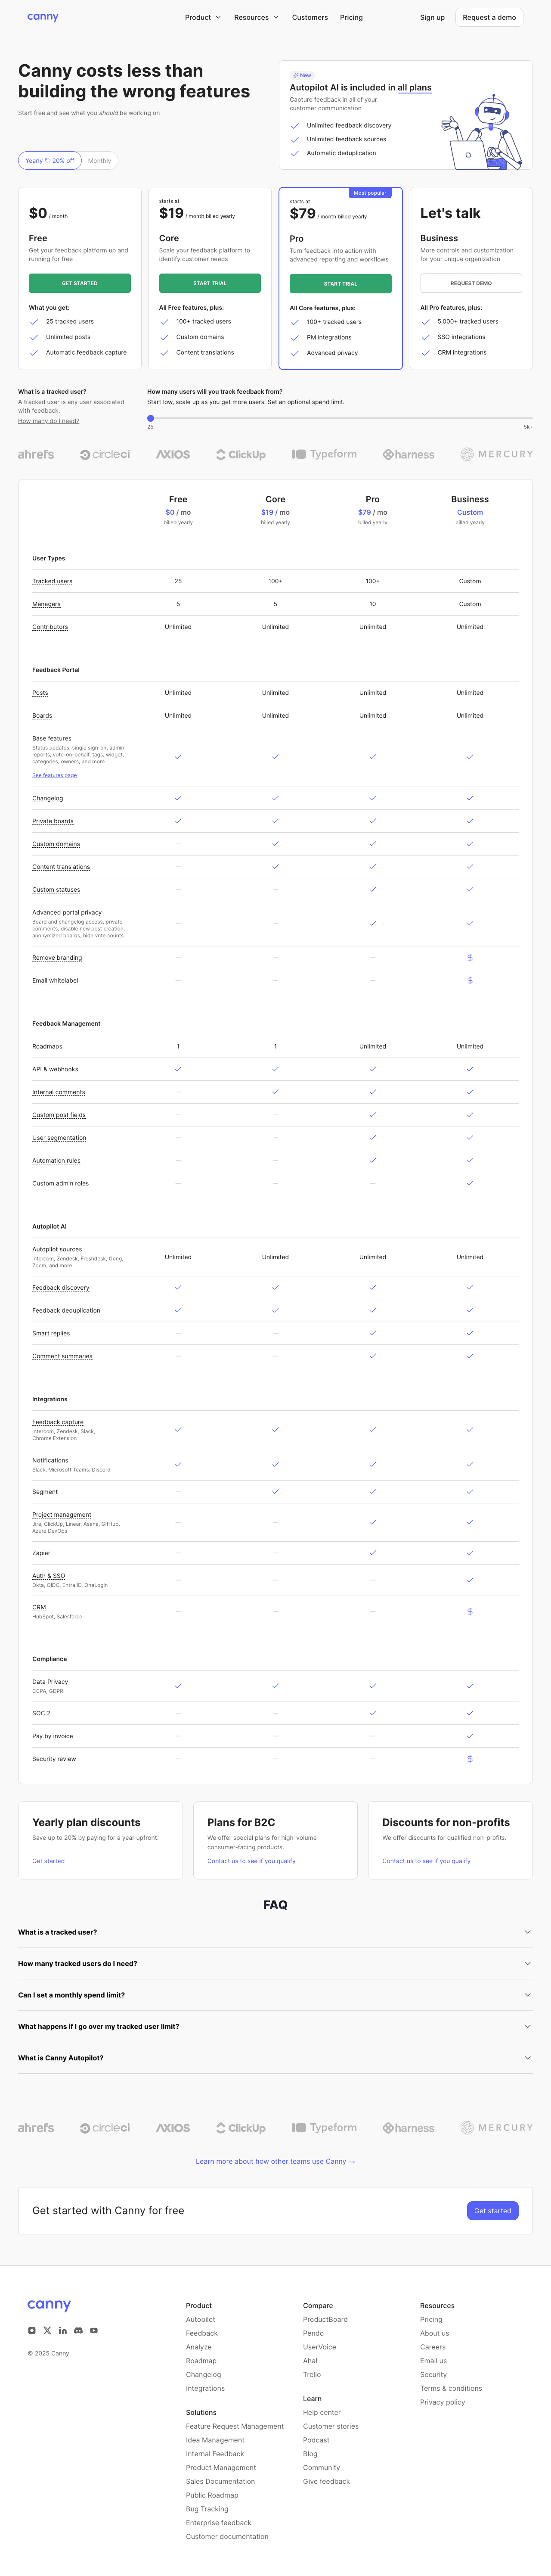Open Canny's Discord icon in footer
The height and width of the screenshot is (2576, 551).
(78, 2330)
